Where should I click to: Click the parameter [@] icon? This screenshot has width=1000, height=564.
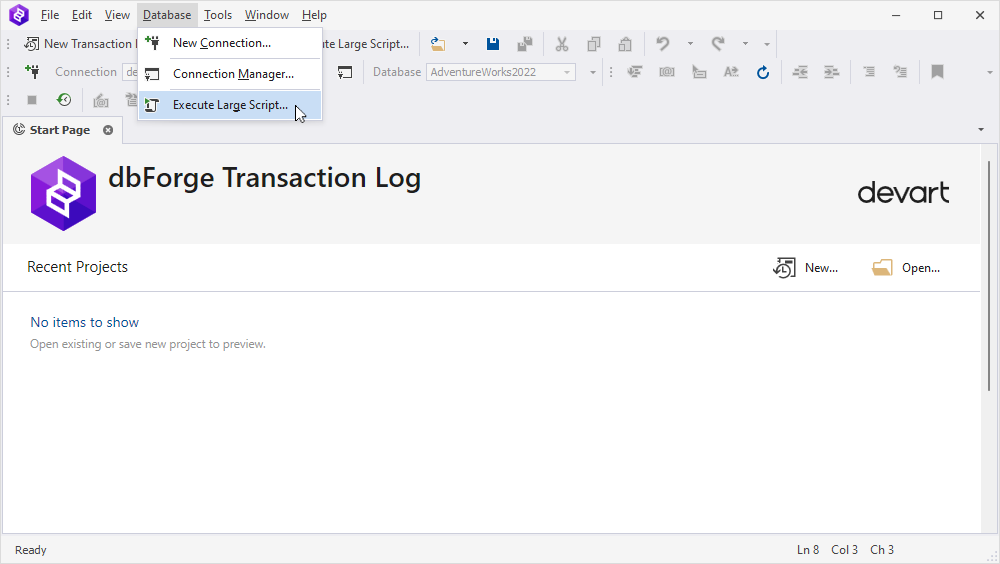coord(666,72)
